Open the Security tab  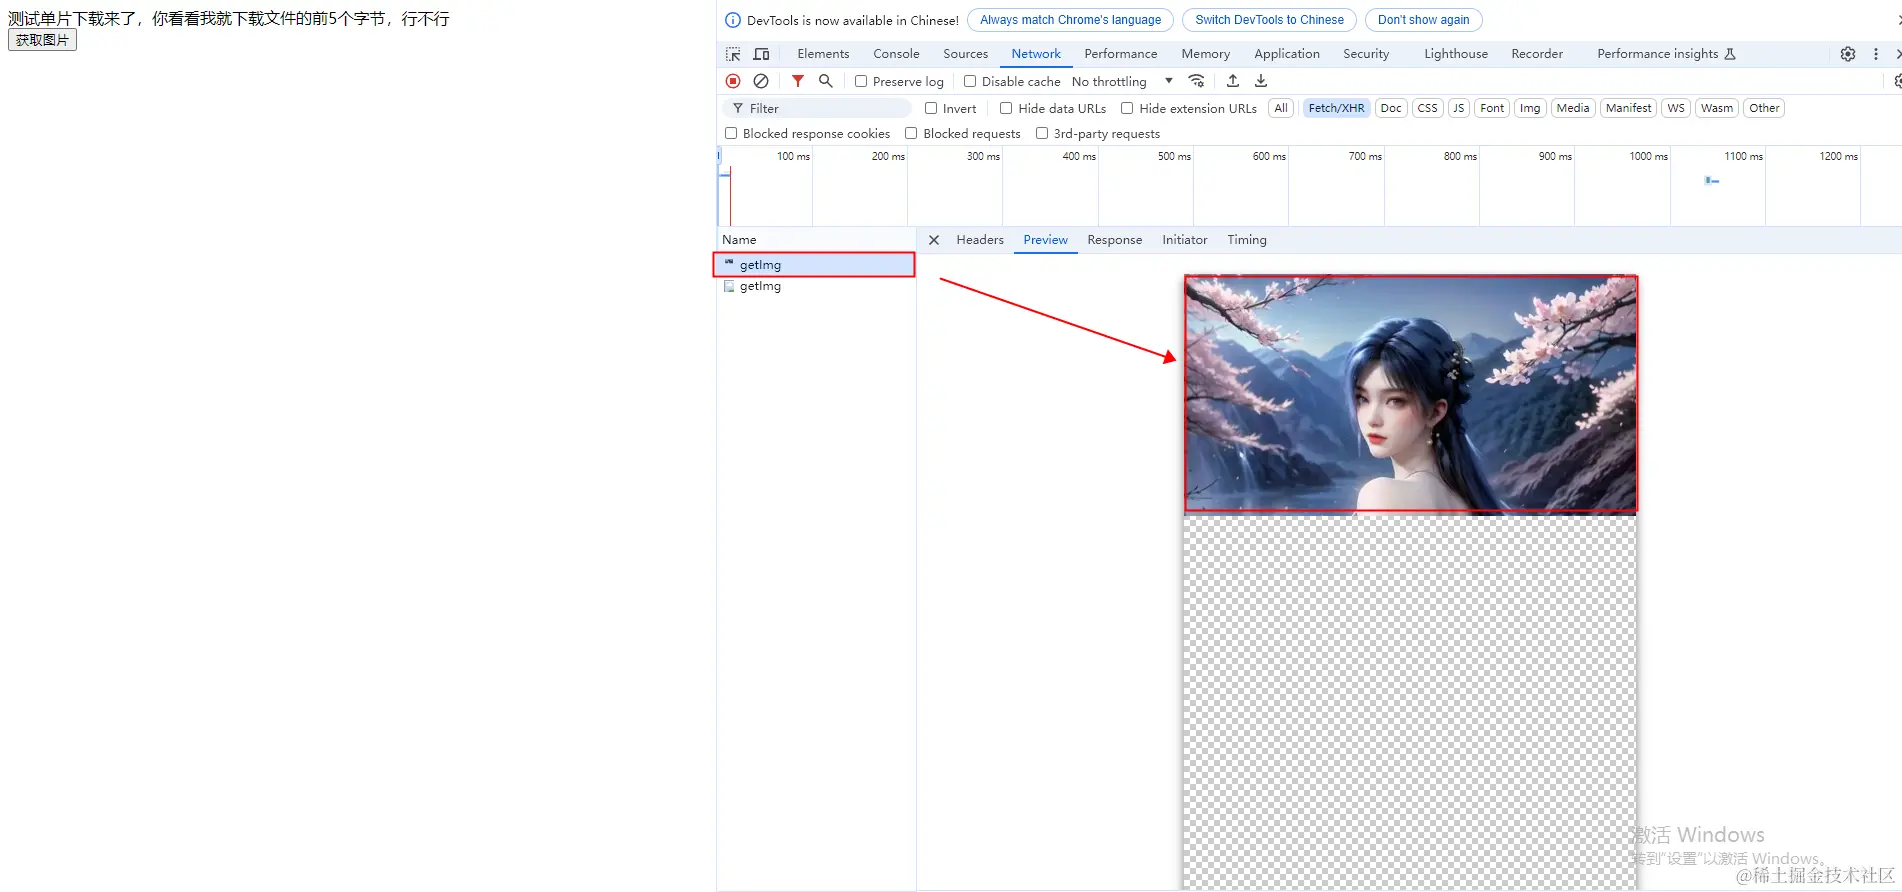[x=1366, y=54]
